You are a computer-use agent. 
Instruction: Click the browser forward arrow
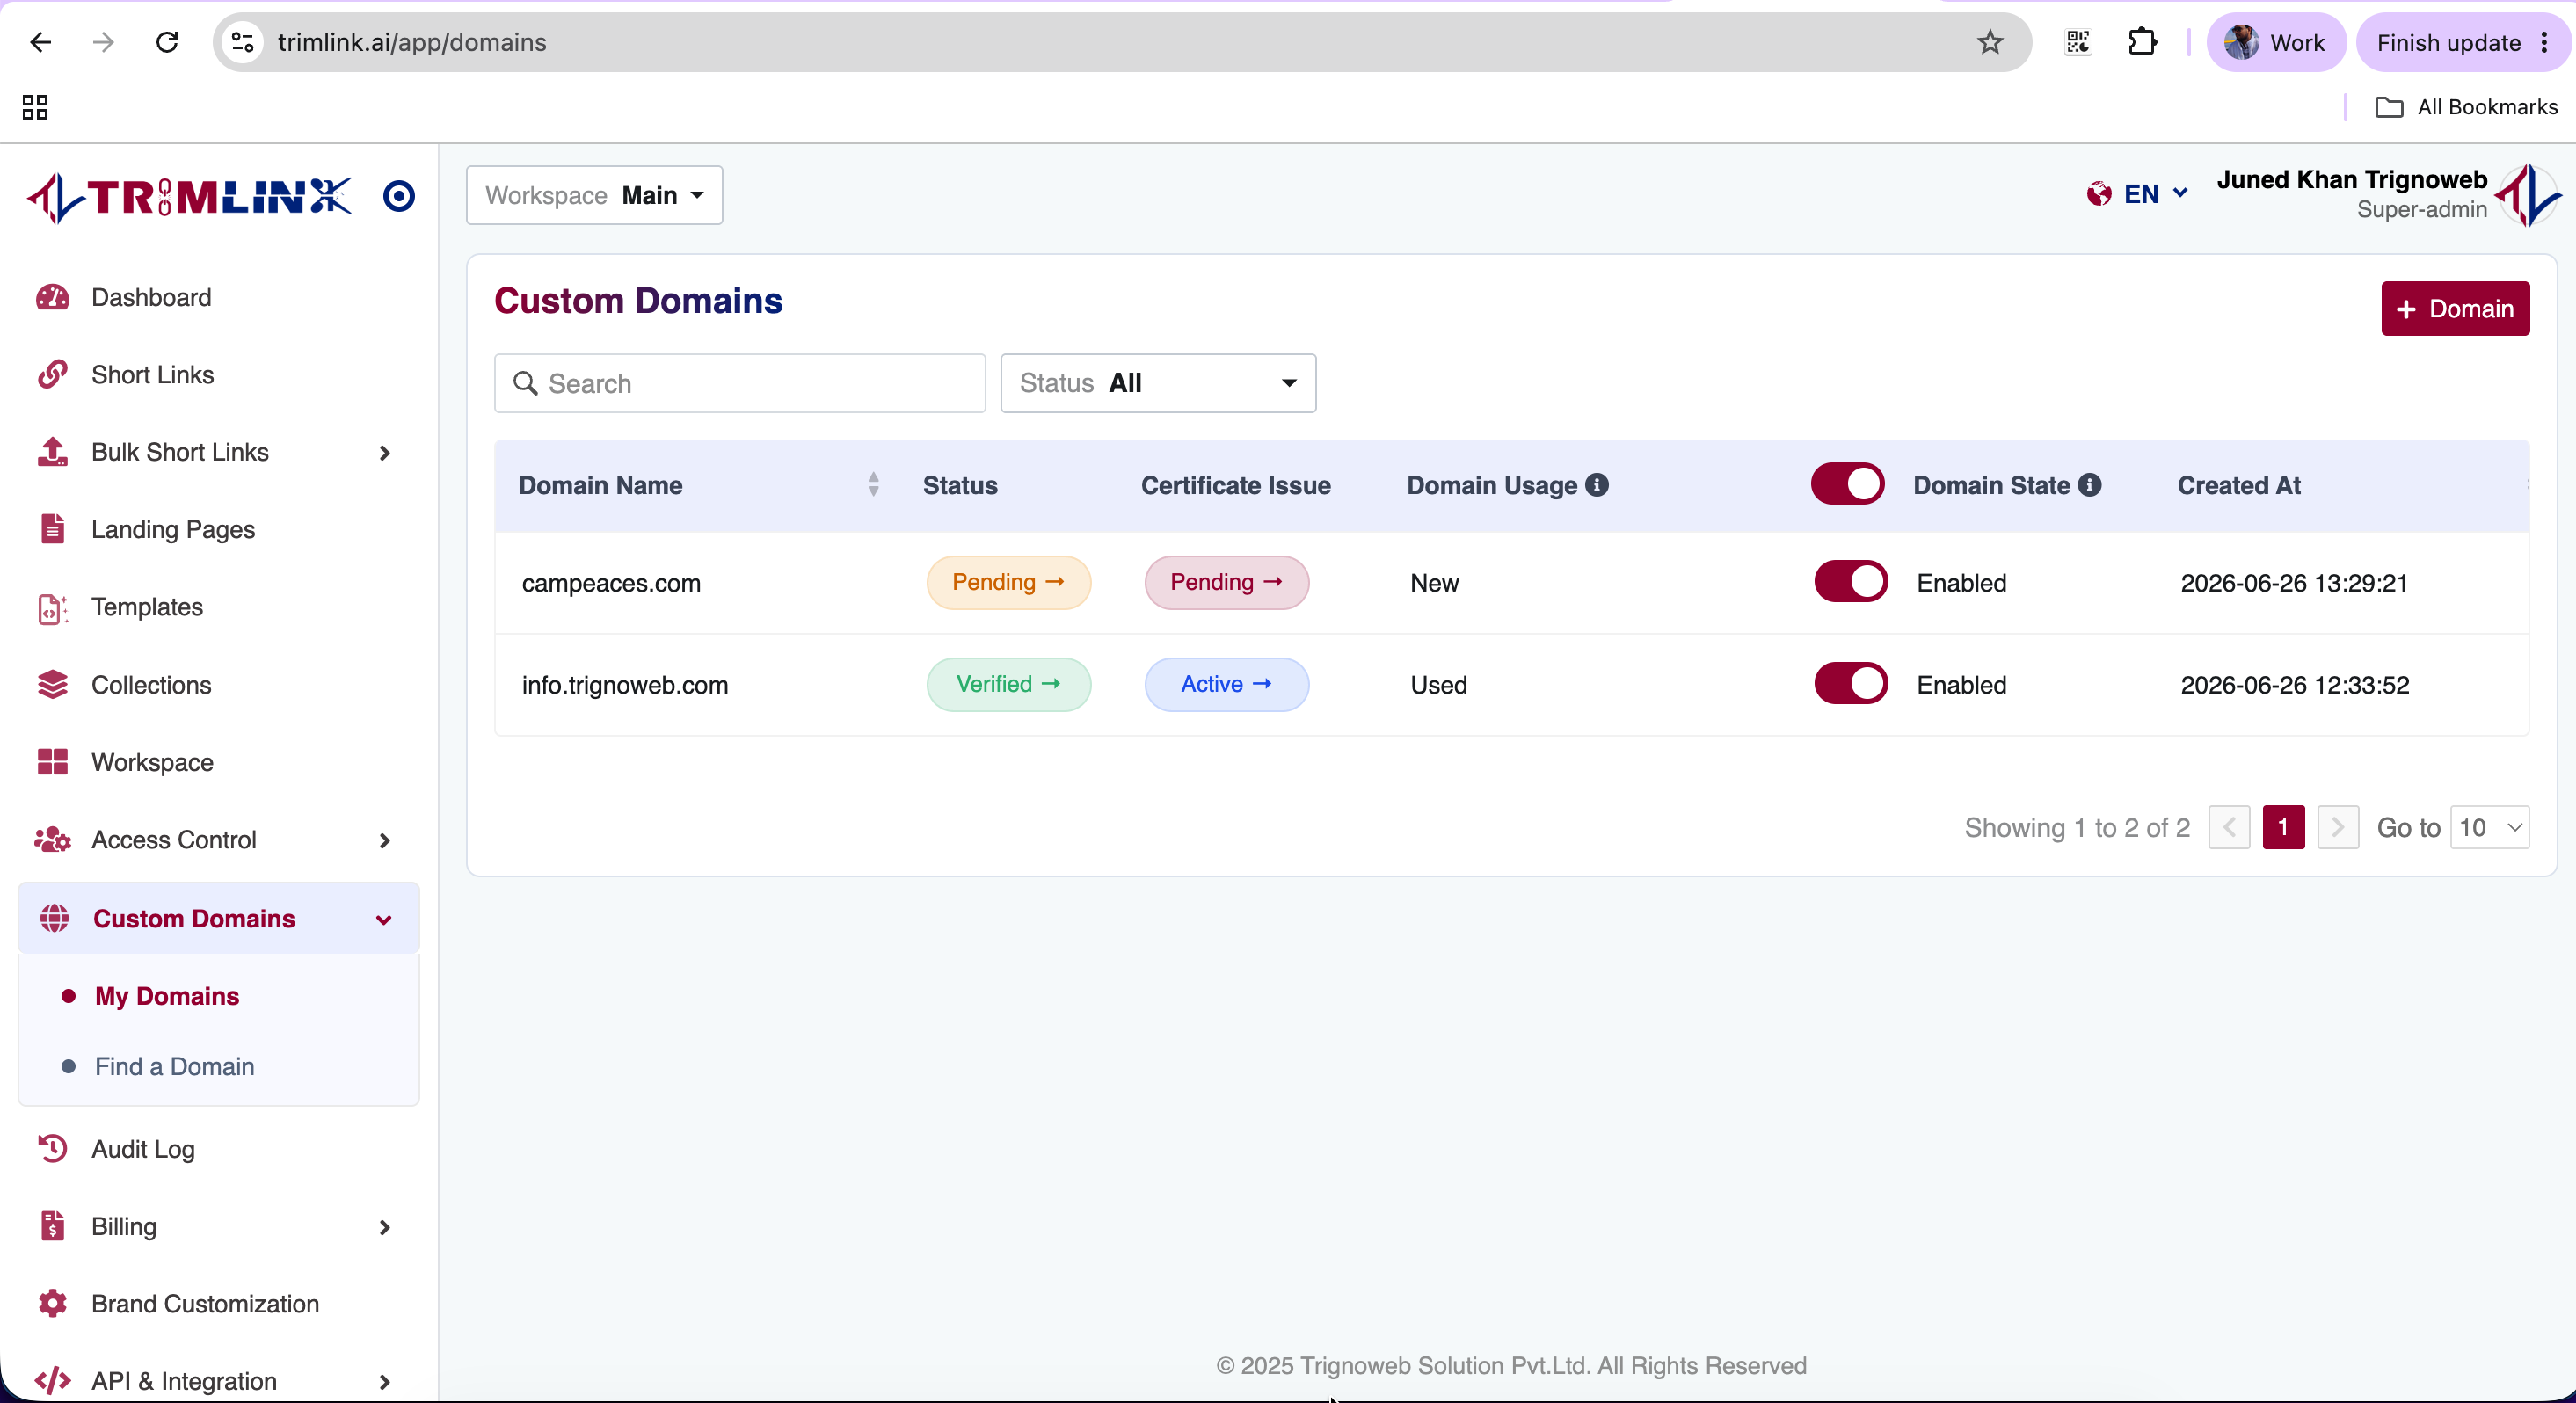tap(103, 42)
